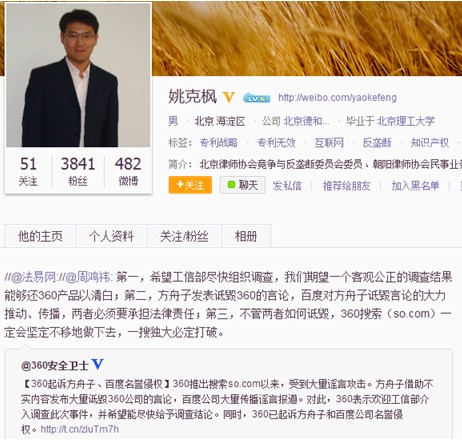Screen dimensions: 462x441
Task: Switch to the 个人资料 tab
Action: [x=112, y=236]
